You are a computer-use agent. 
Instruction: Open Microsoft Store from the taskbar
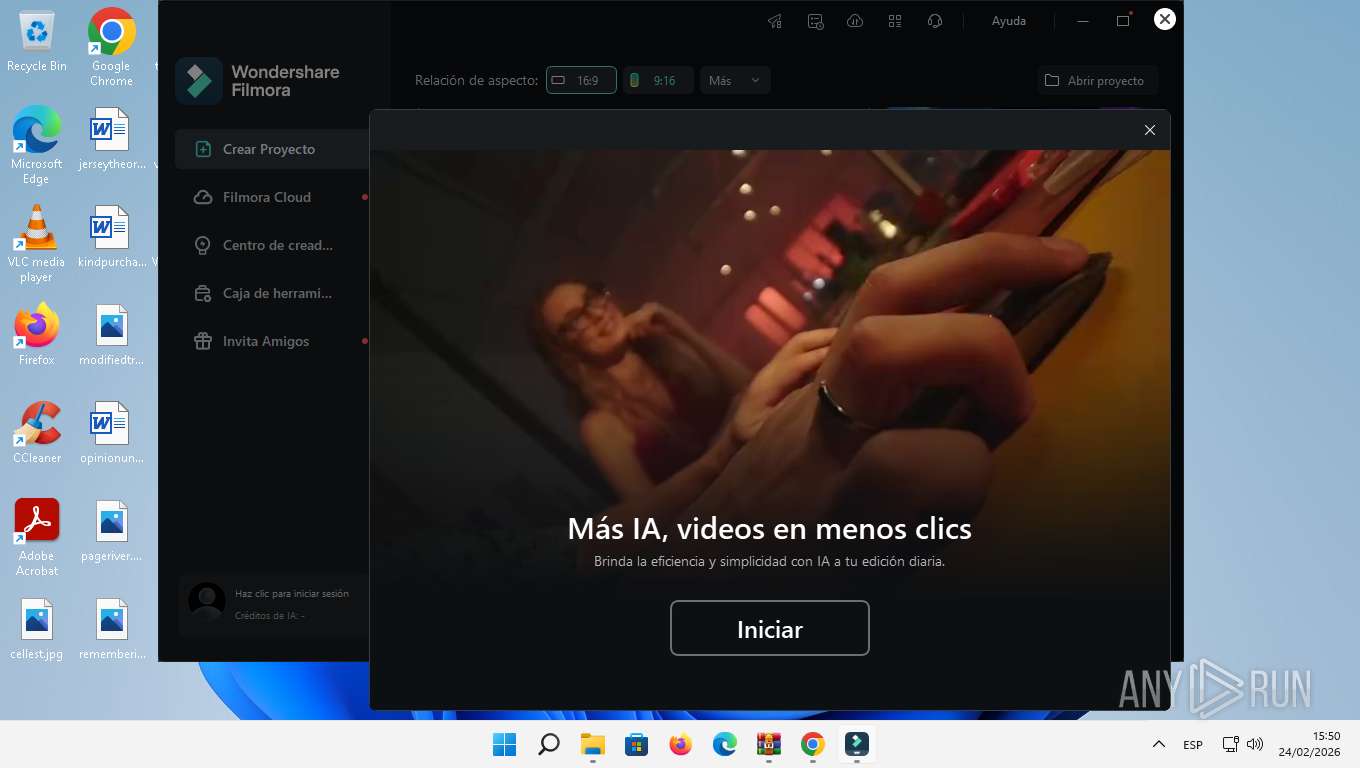(637, 744)
